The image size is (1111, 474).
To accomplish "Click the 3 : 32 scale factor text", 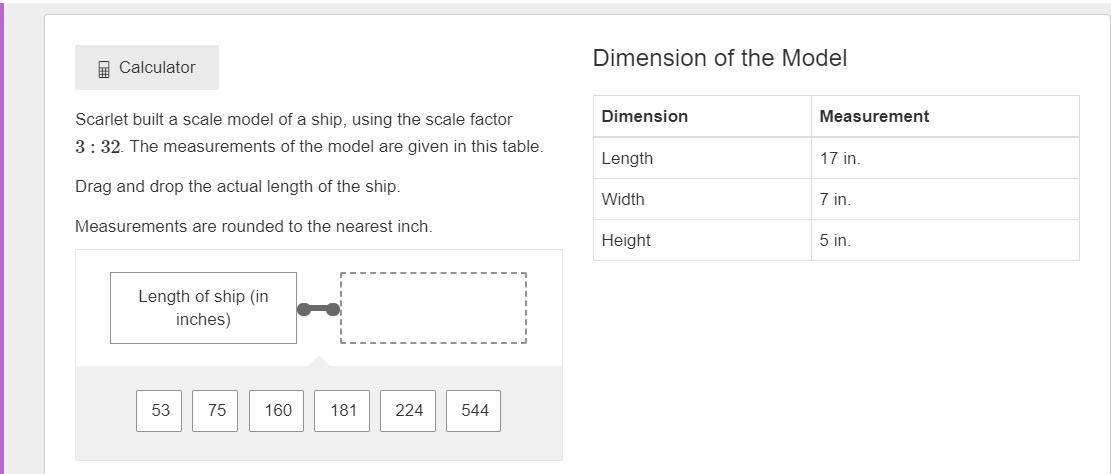I will pos(98,147).
